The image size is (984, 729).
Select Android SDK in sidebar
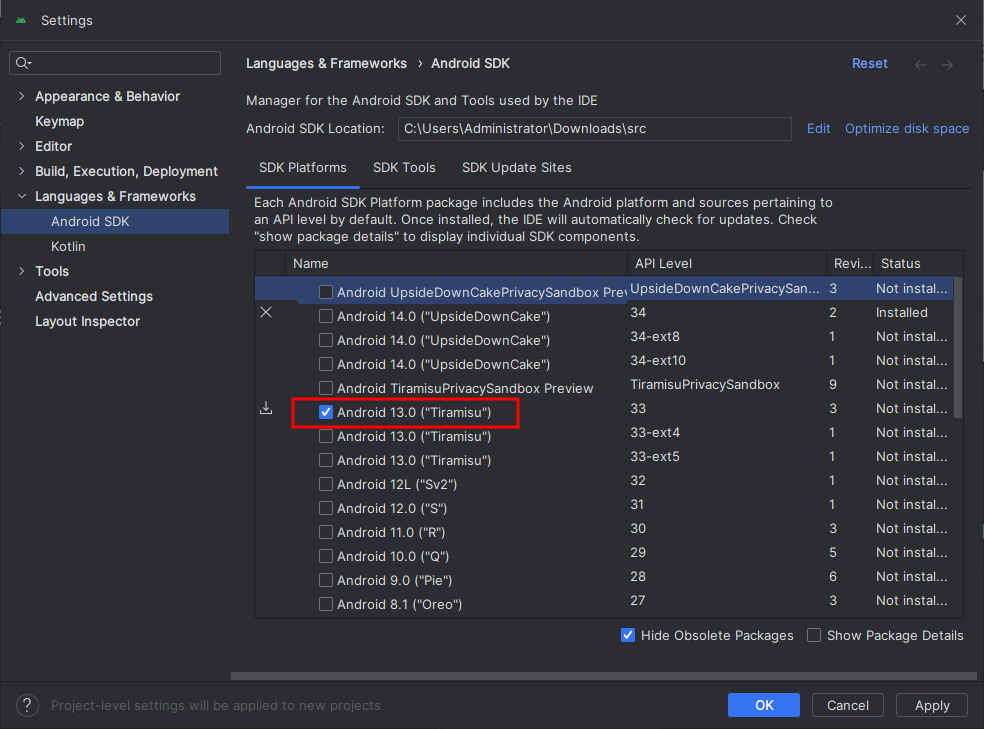coord(115,221)
